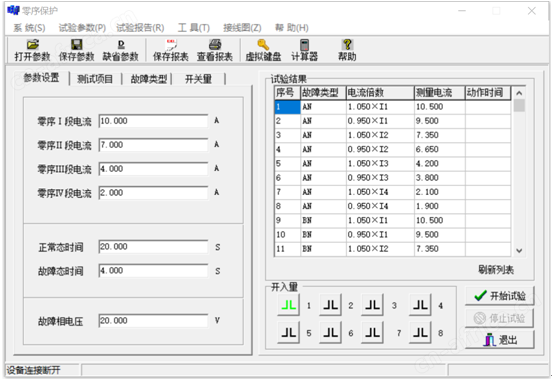
Task: Toggle binary input 7 pulse indicator
Action: (x=372, y=333)
